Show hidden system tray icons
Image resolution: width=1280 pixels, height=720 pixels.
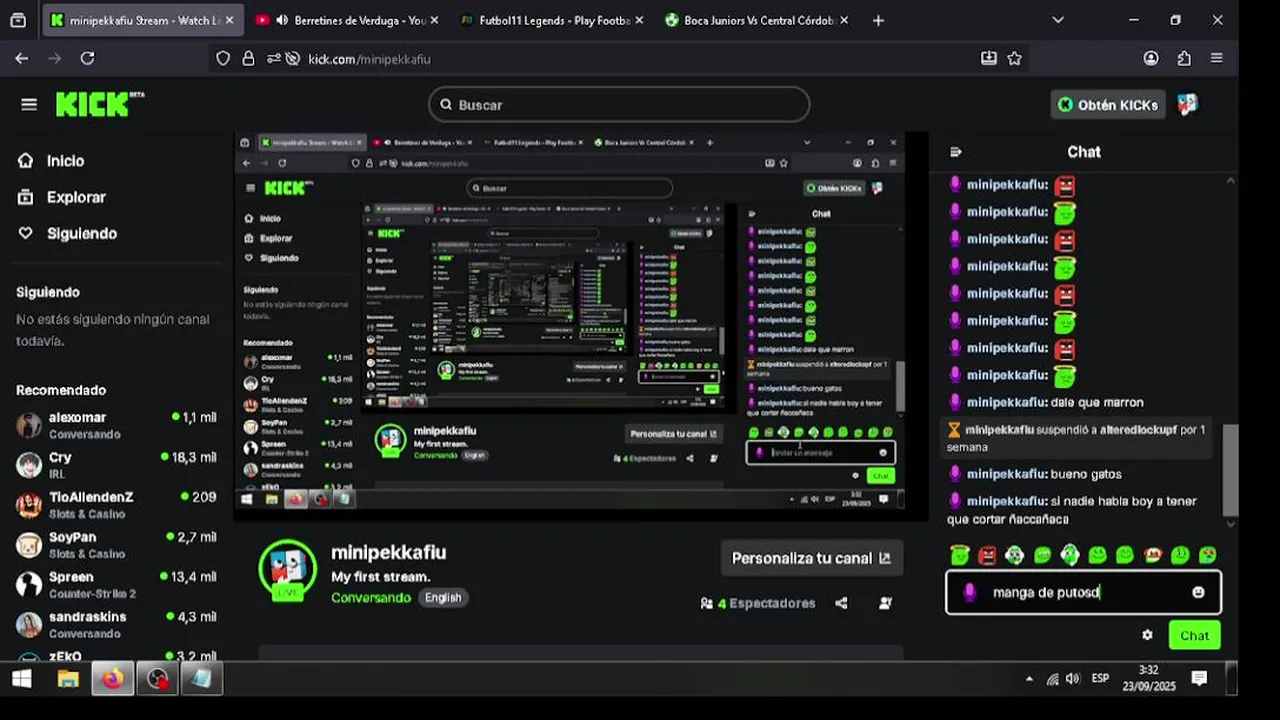tap(1029, 679)
